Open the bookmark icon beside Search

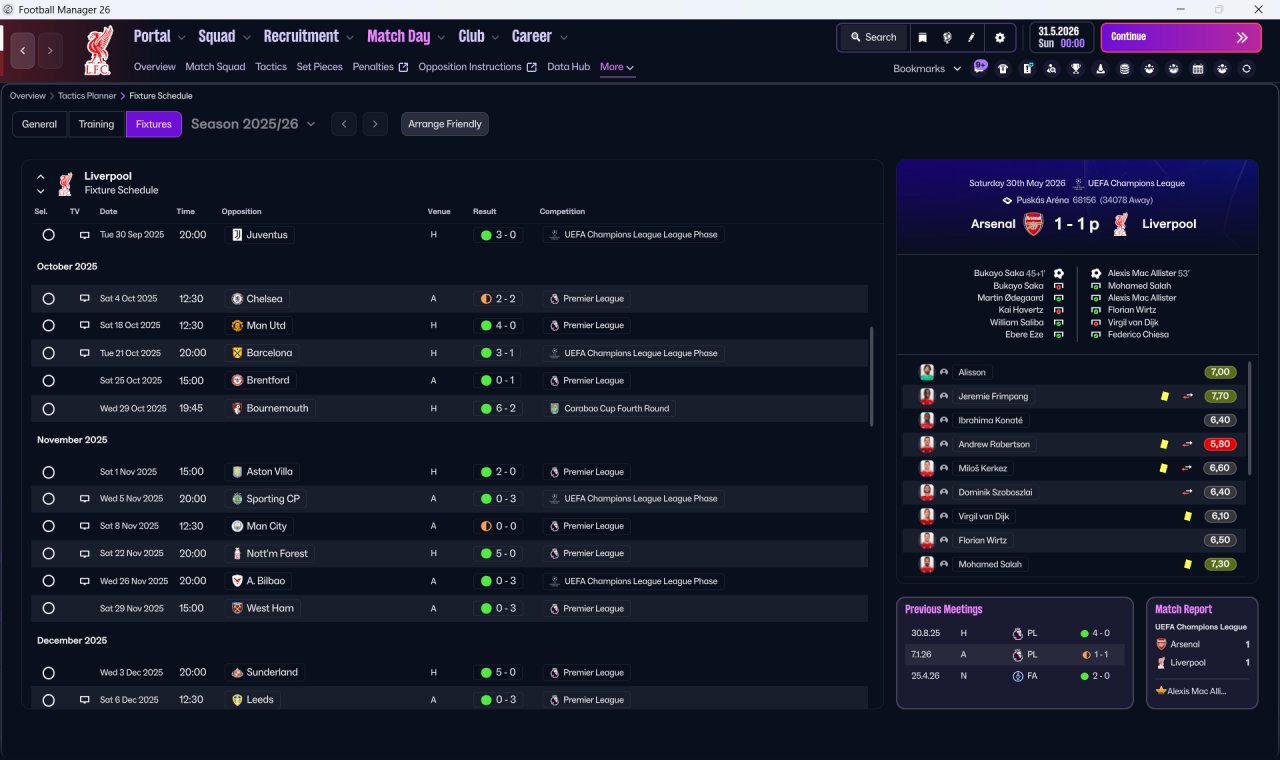click(922, 37)
